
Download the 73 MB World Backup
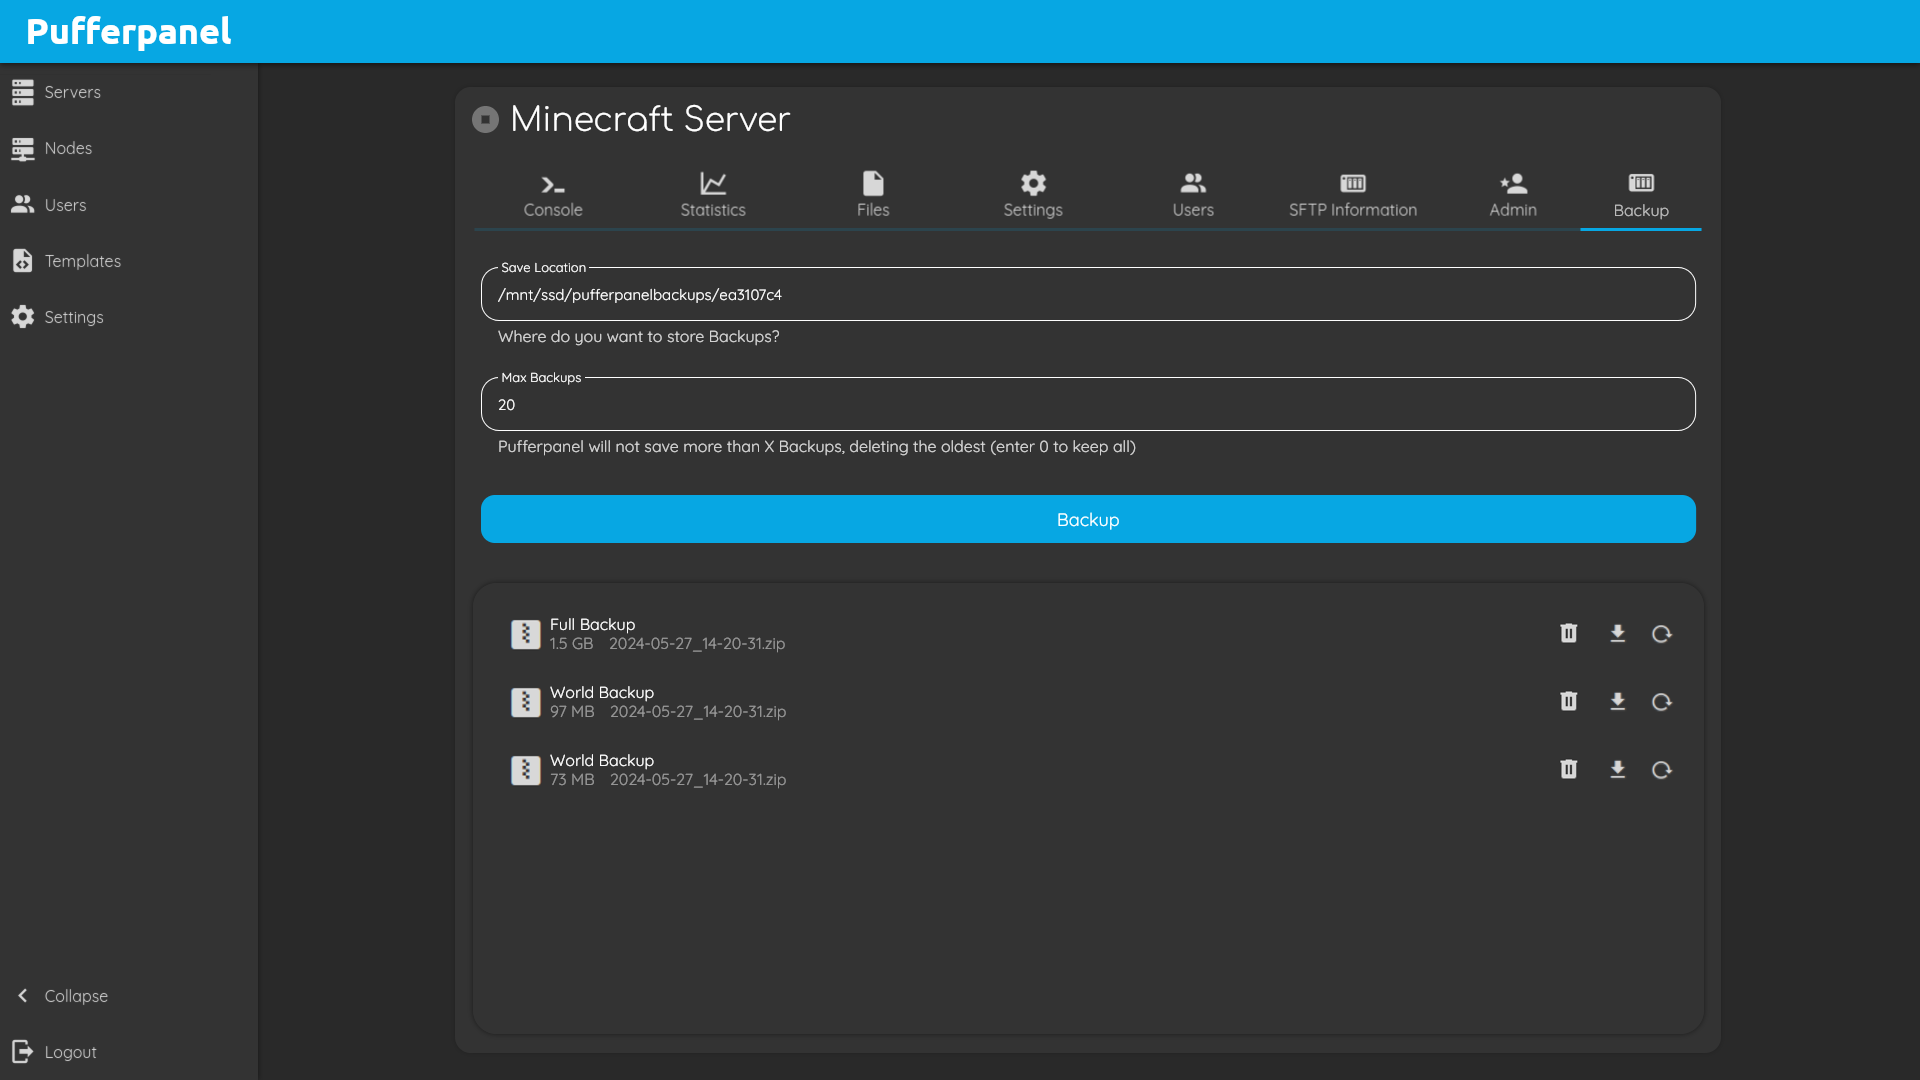coord(1617,769)
